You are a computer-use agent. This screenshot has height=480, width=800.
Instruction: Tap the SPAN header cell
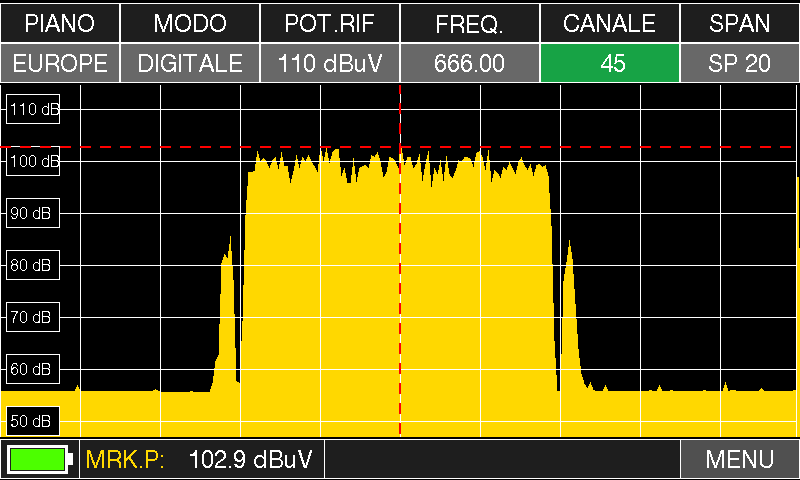[740, 23]
